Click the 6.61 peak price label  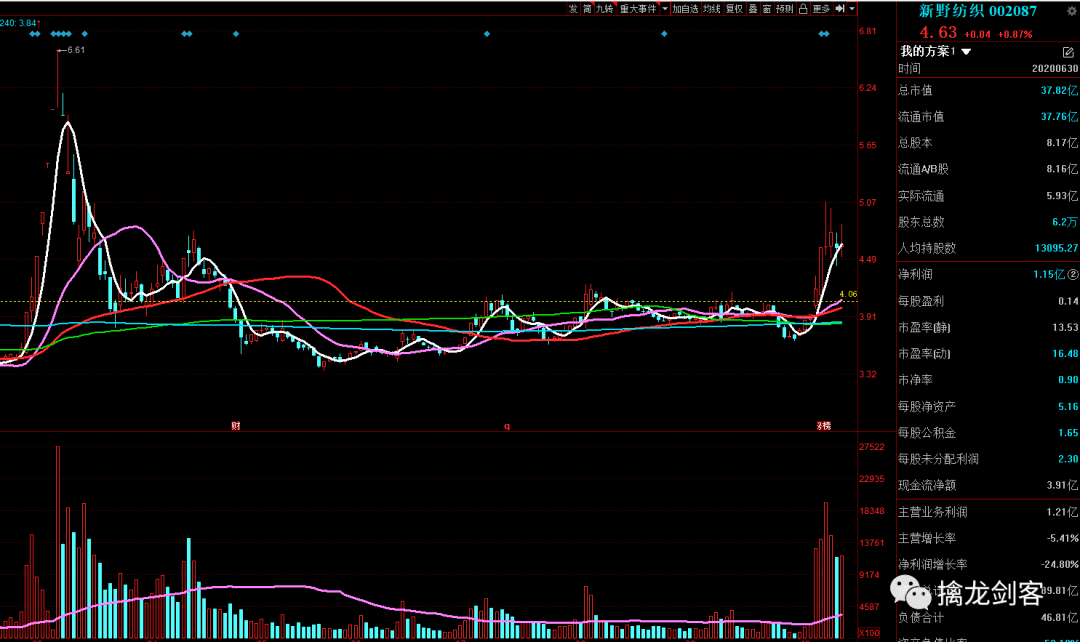[x=75, y=50]
